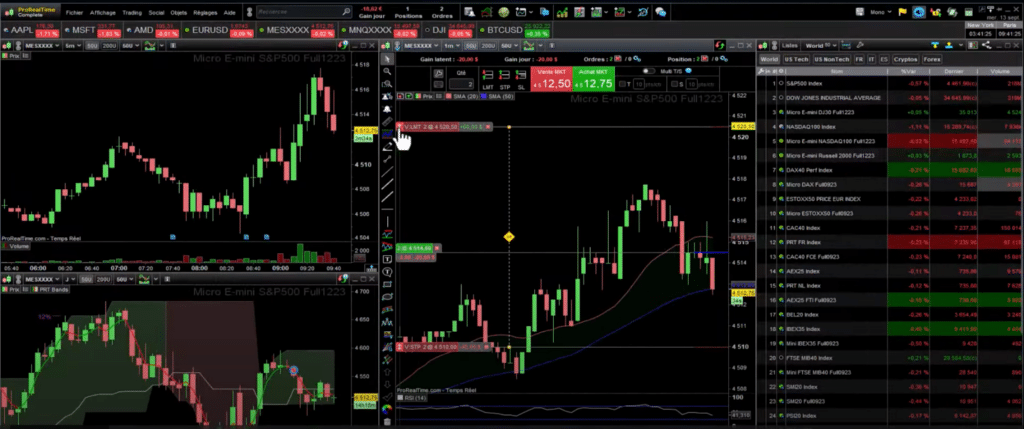Click the Recherche search field
The image size is (1024, 429).
(x=304, y=12)
